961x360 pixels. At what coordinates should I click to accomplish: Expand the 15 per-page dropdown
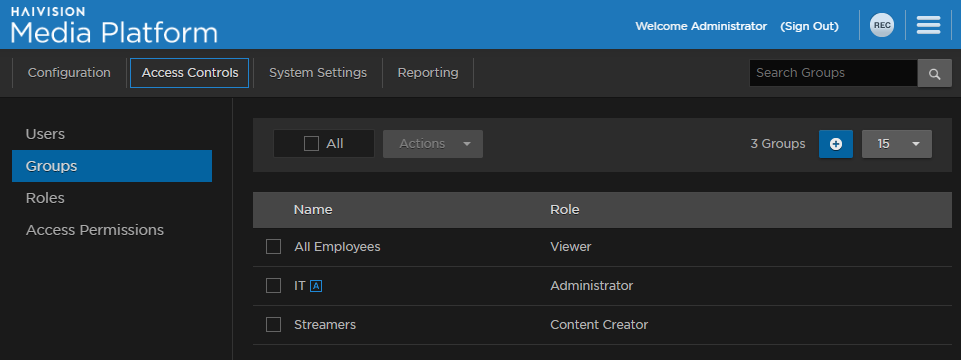[x=897, y=144]
